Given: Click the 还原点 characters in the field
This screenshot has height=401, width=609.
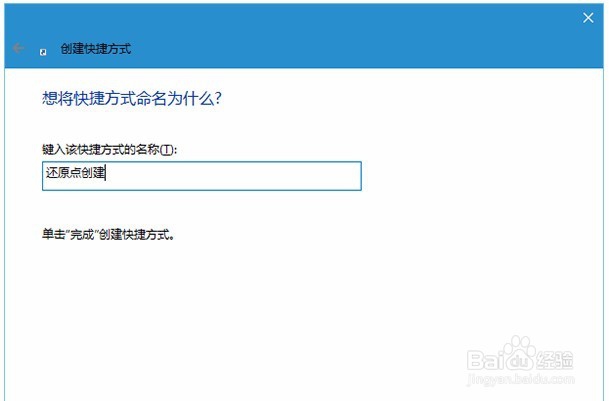Looking at the screenshot, I should click(63, 173).
